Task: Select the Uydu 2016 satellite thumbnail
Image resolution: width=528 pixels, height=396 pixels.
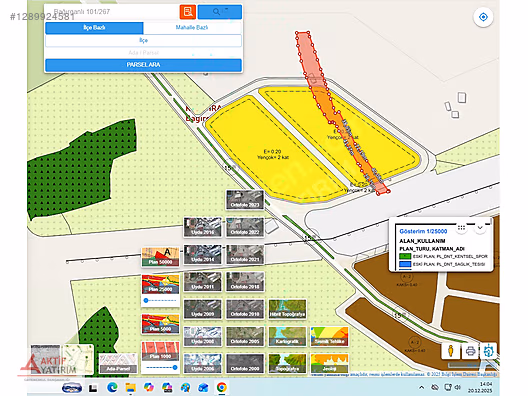Action: coord(203,227)
